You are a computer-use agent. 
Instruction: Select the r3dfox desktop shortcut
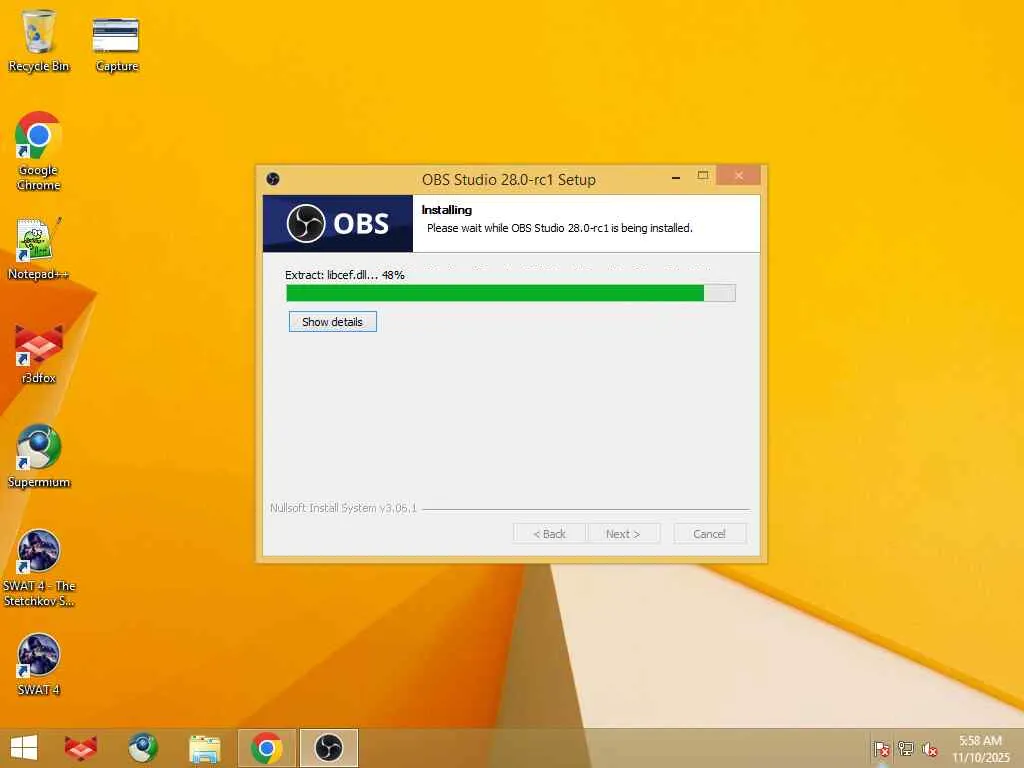[x=39, y=354]
